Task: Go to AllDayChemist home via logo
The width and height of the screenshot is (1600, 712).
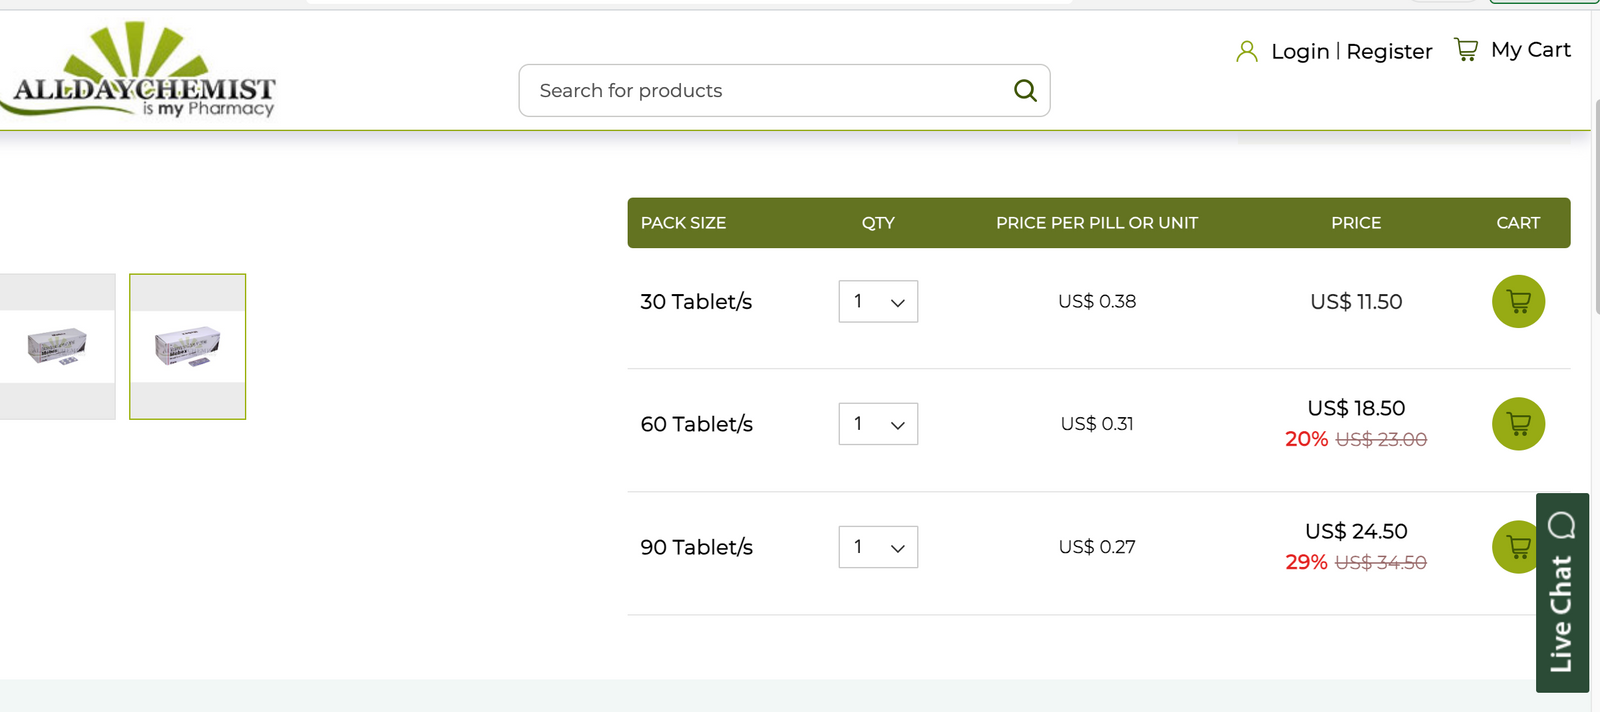Action: [143, 72]
